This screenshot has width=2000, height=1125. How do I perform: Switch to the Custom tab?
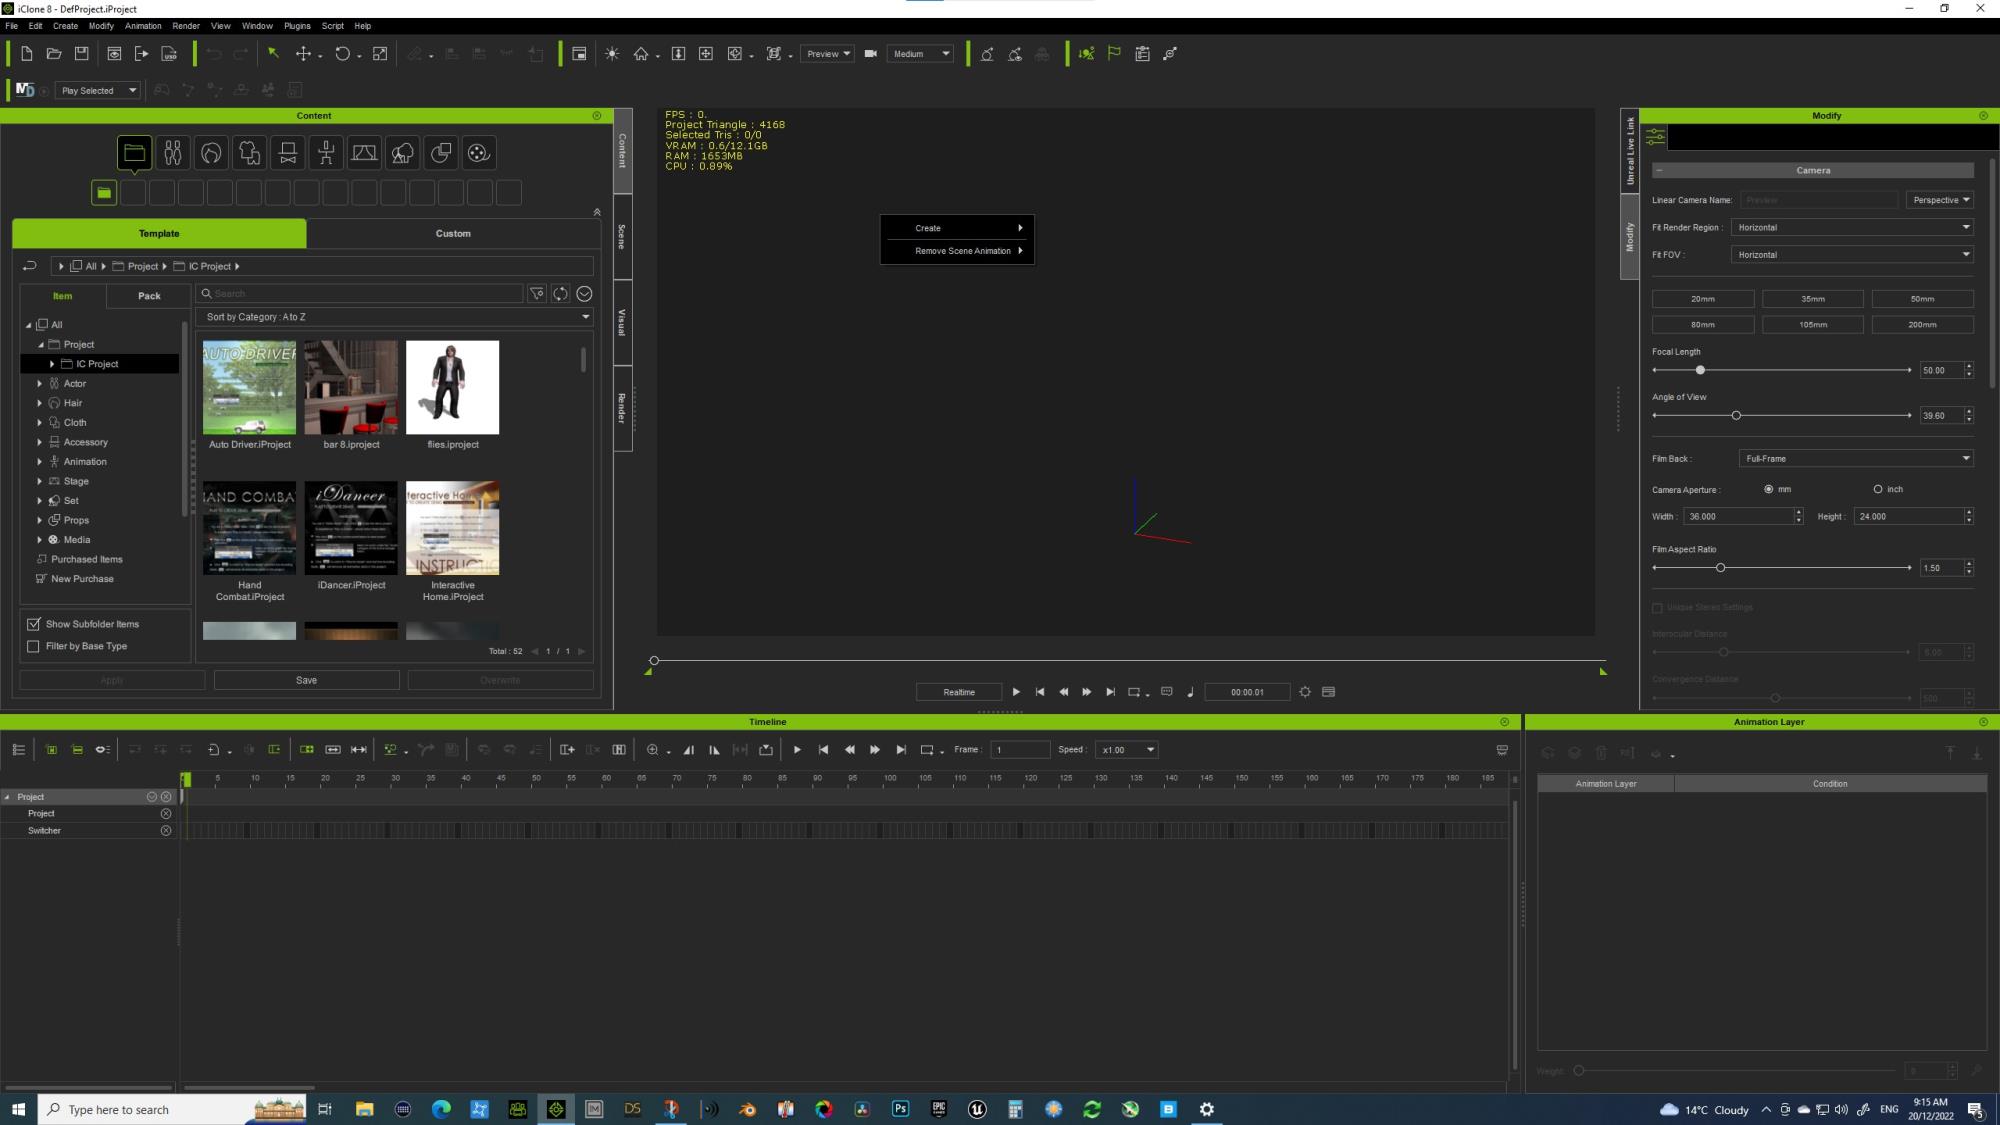pos(453,233)
